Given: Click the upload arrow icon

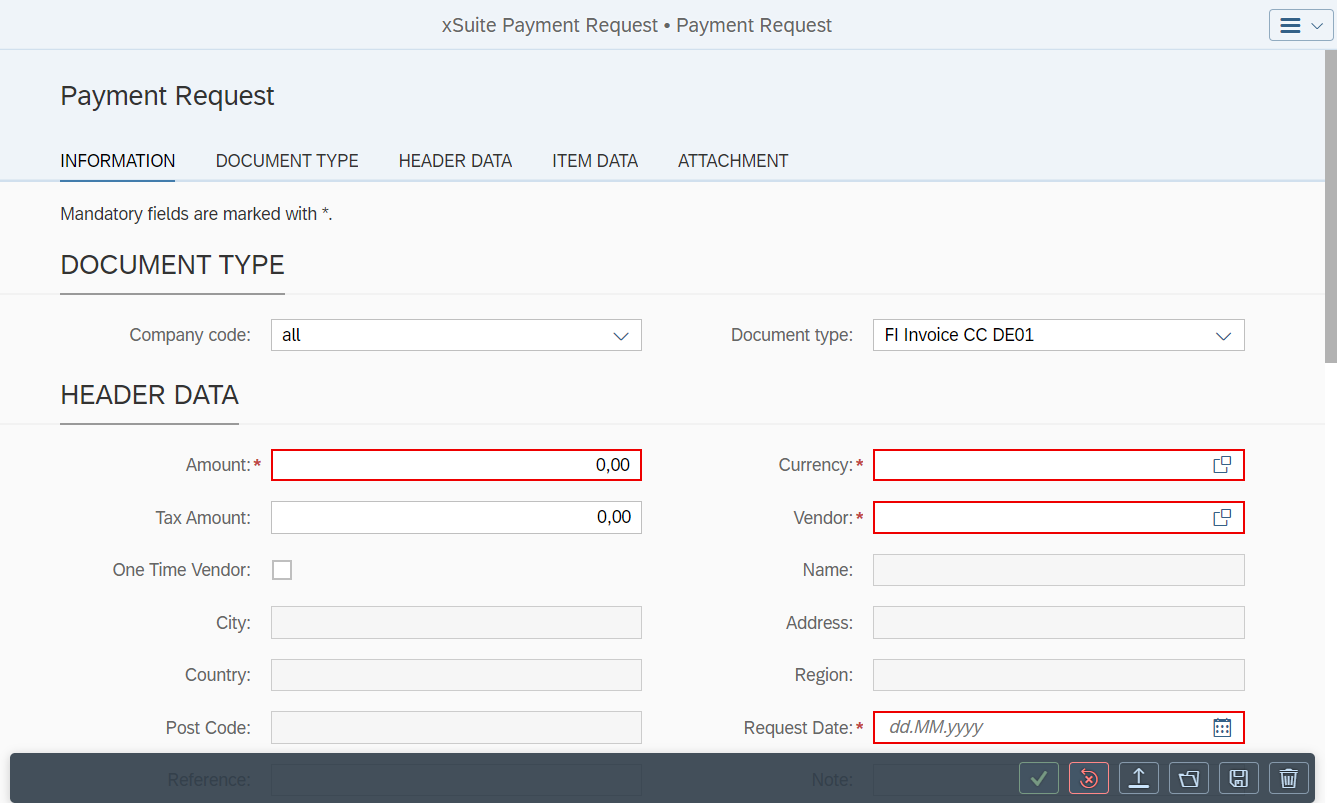Looking at the screenshot, I should tap(1139, 778).
